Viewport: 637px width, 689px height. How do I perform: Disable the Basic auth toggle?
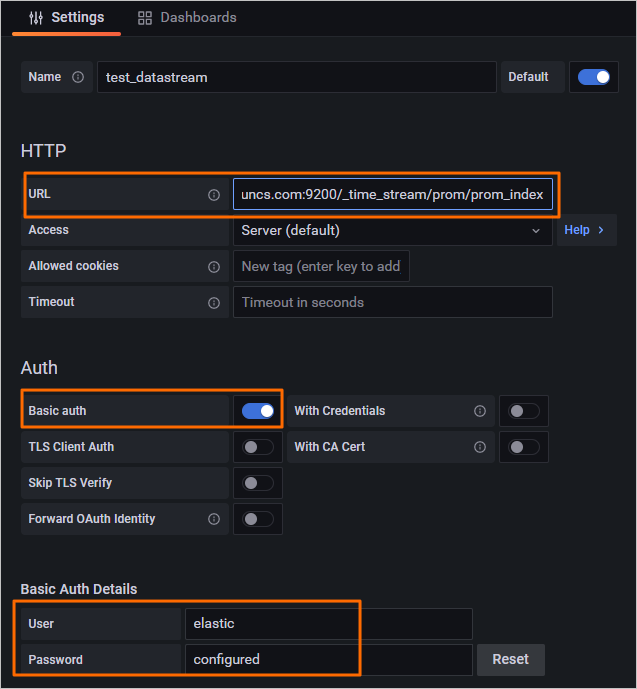(258, 411)
